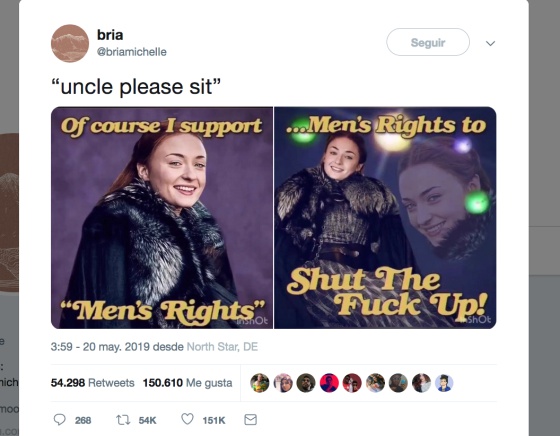Click the 268 reply count
Viewport: 560px width, 436px height.
pyautogui.click(x=83, y=420)
